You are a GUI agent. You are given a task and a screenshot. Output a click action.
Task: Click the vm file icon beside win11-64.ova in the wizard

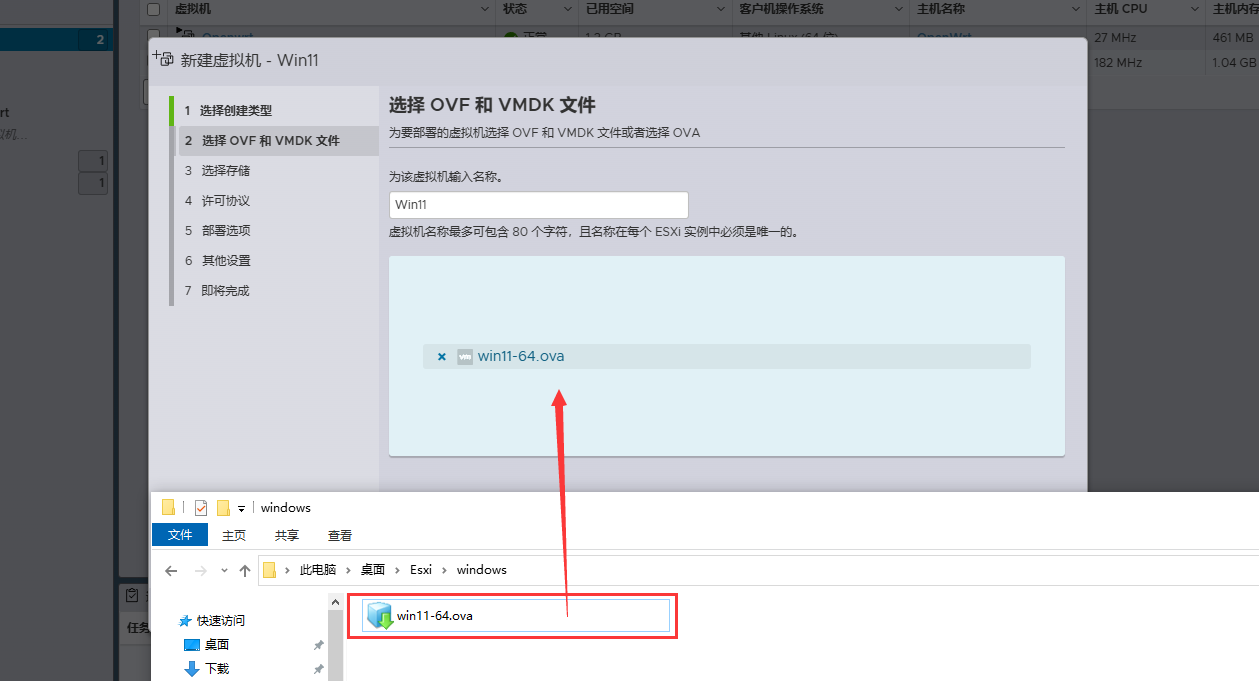point(465,356)
